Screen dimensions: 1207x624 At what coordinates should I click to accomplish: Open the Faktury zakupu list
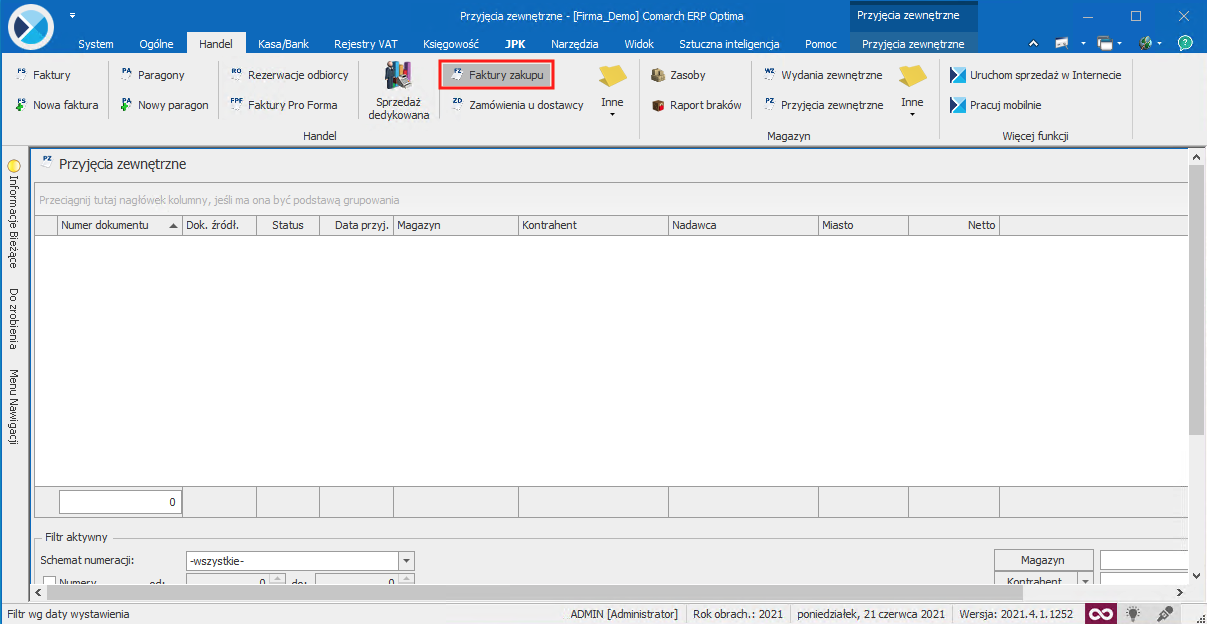tap(496, 74)
